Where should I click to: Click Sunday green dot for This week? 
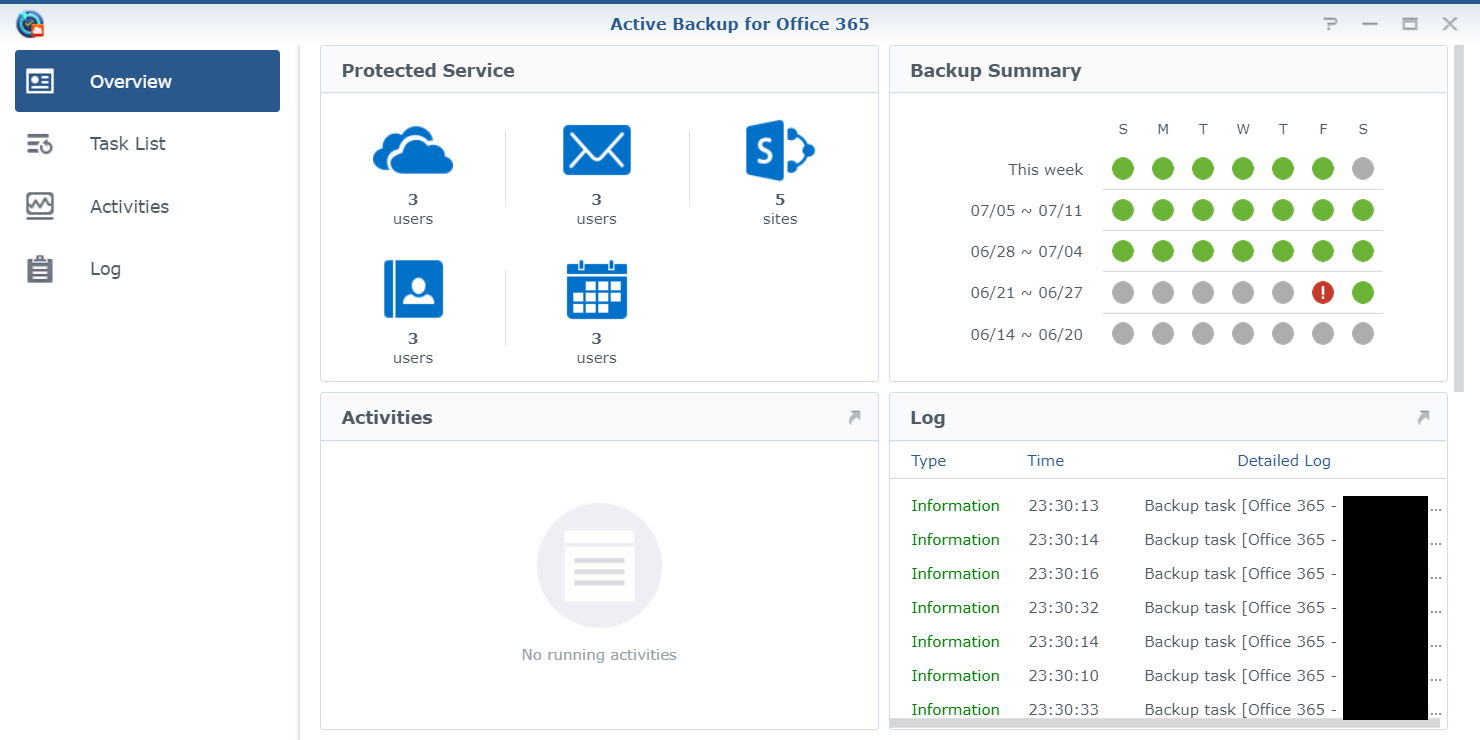1123,168
